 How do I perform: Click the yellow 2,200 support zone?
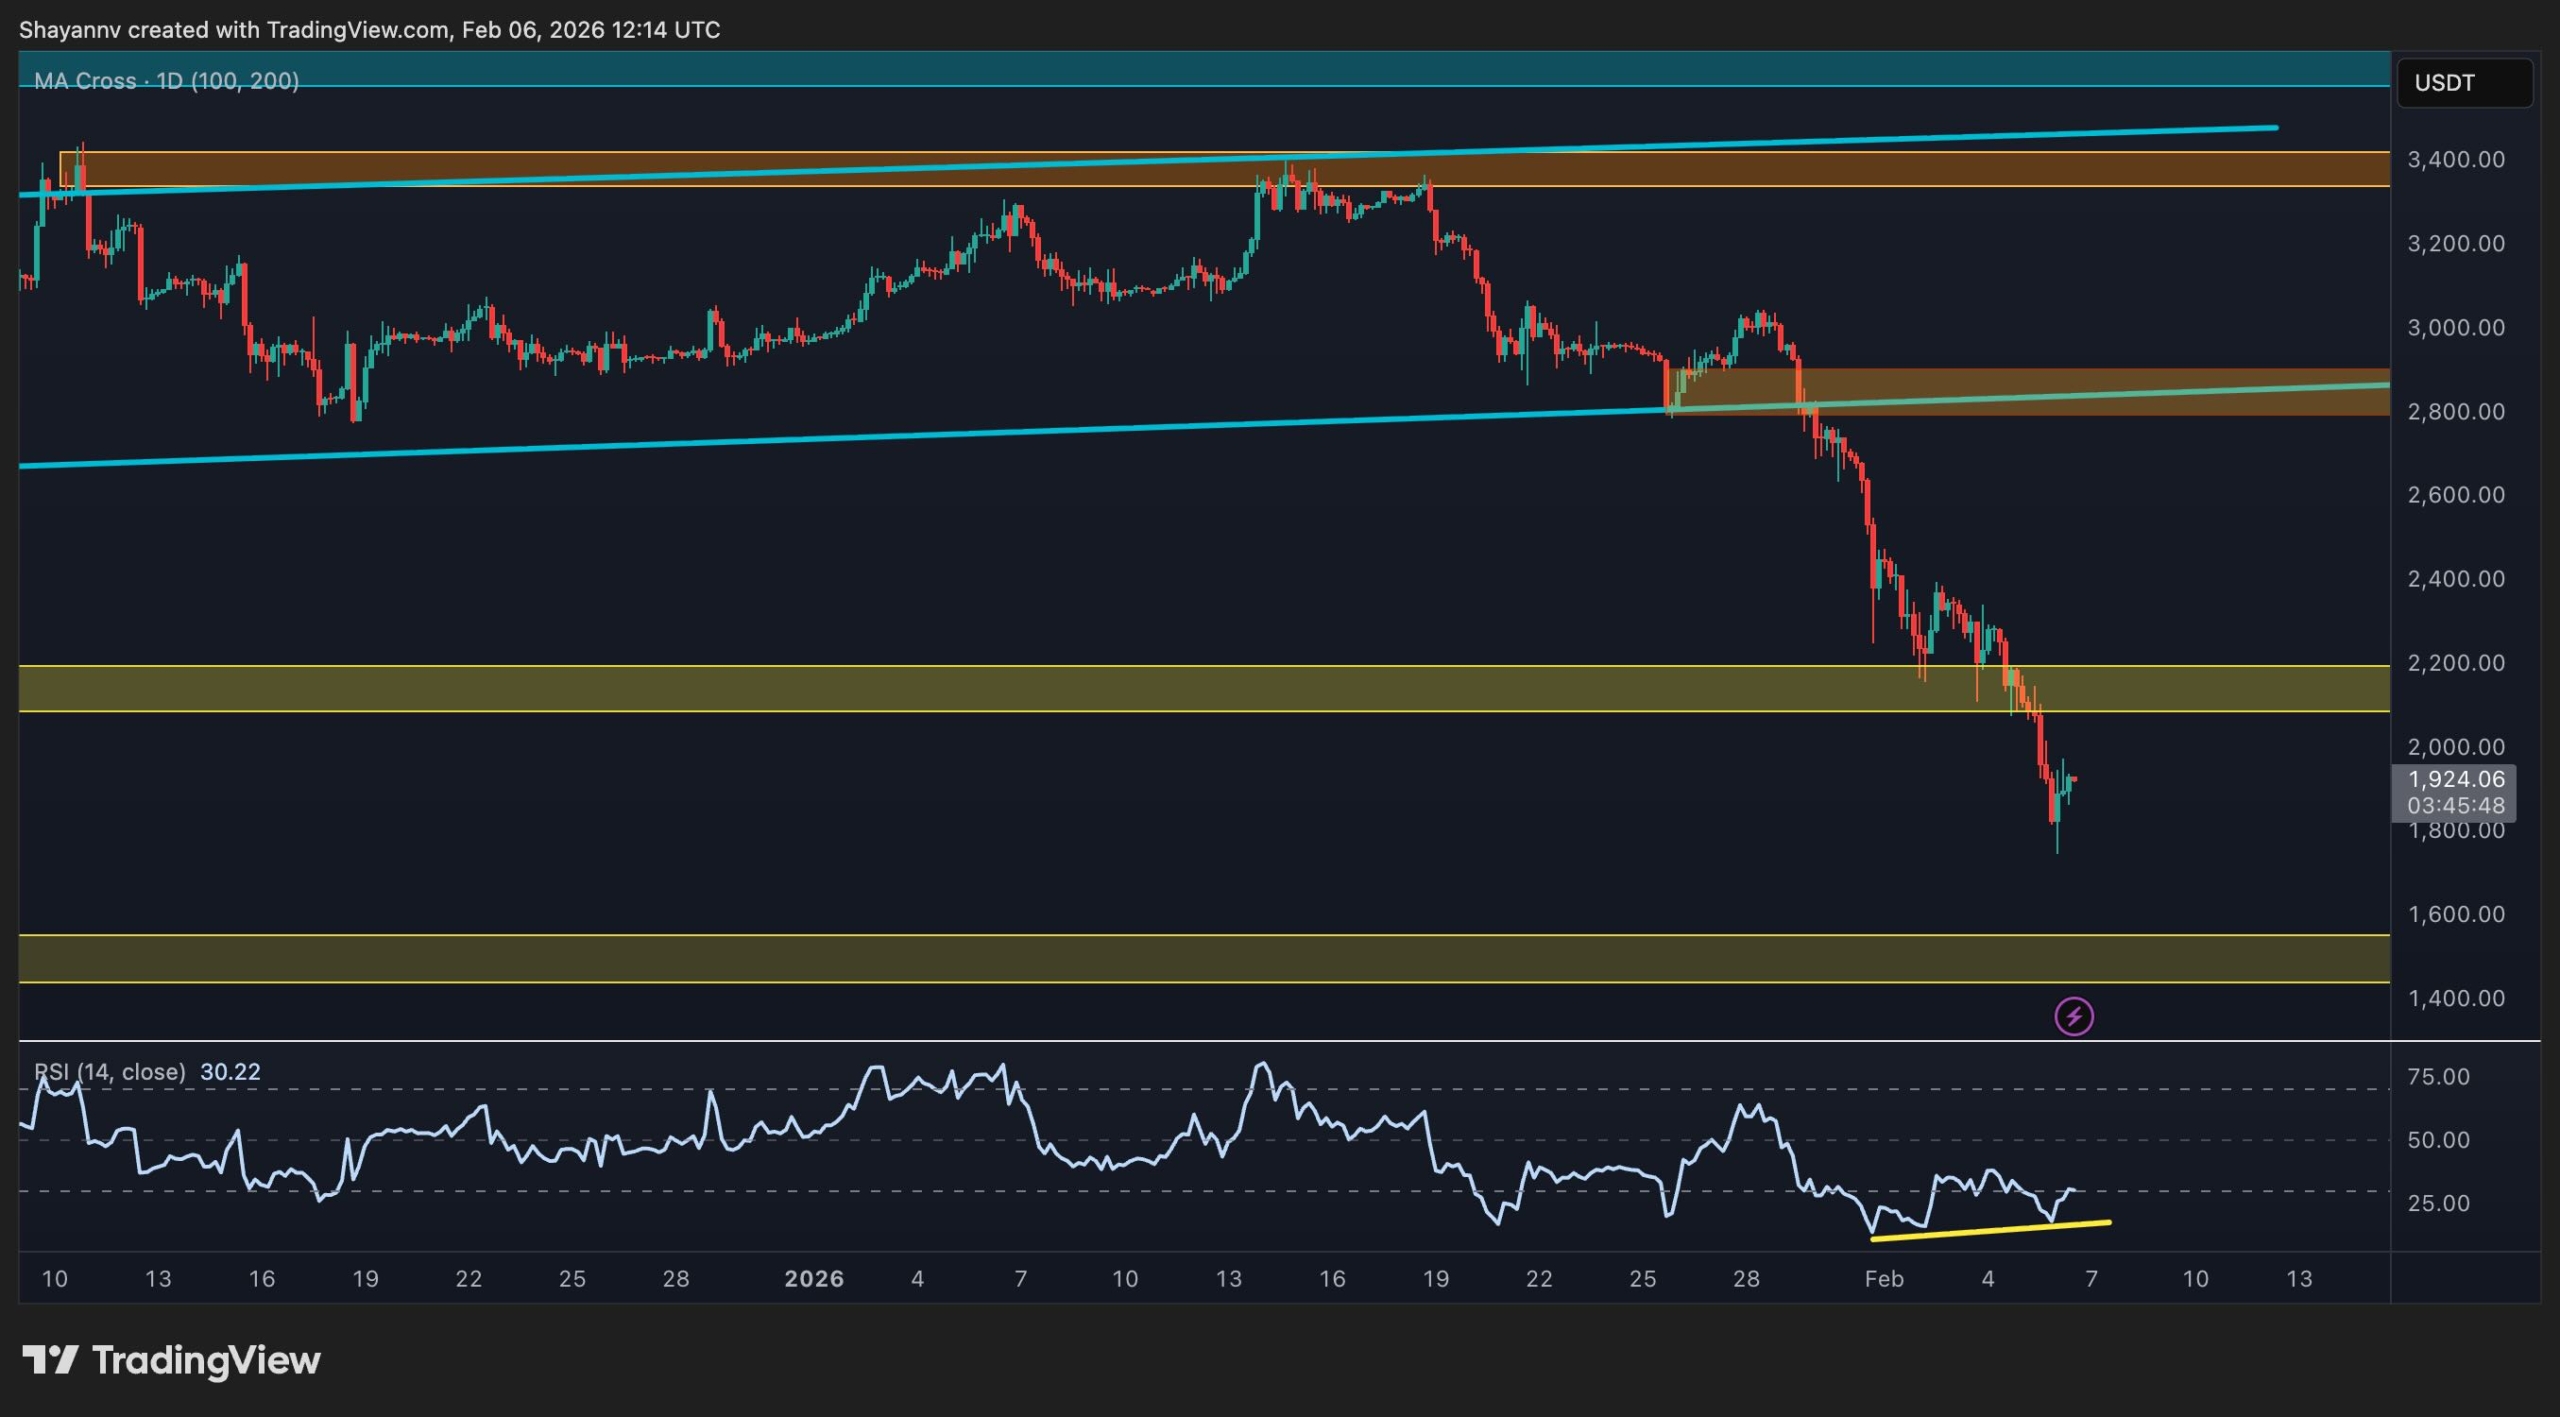(x=1000, y=689)
